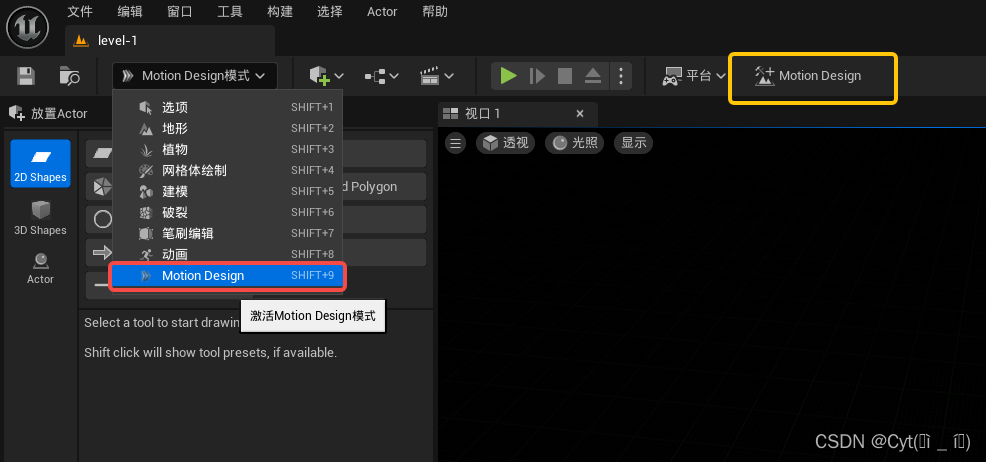Change the 光照 lit view mode
The width and height of the screenshot is (986, 462).
tap(575, 143)
